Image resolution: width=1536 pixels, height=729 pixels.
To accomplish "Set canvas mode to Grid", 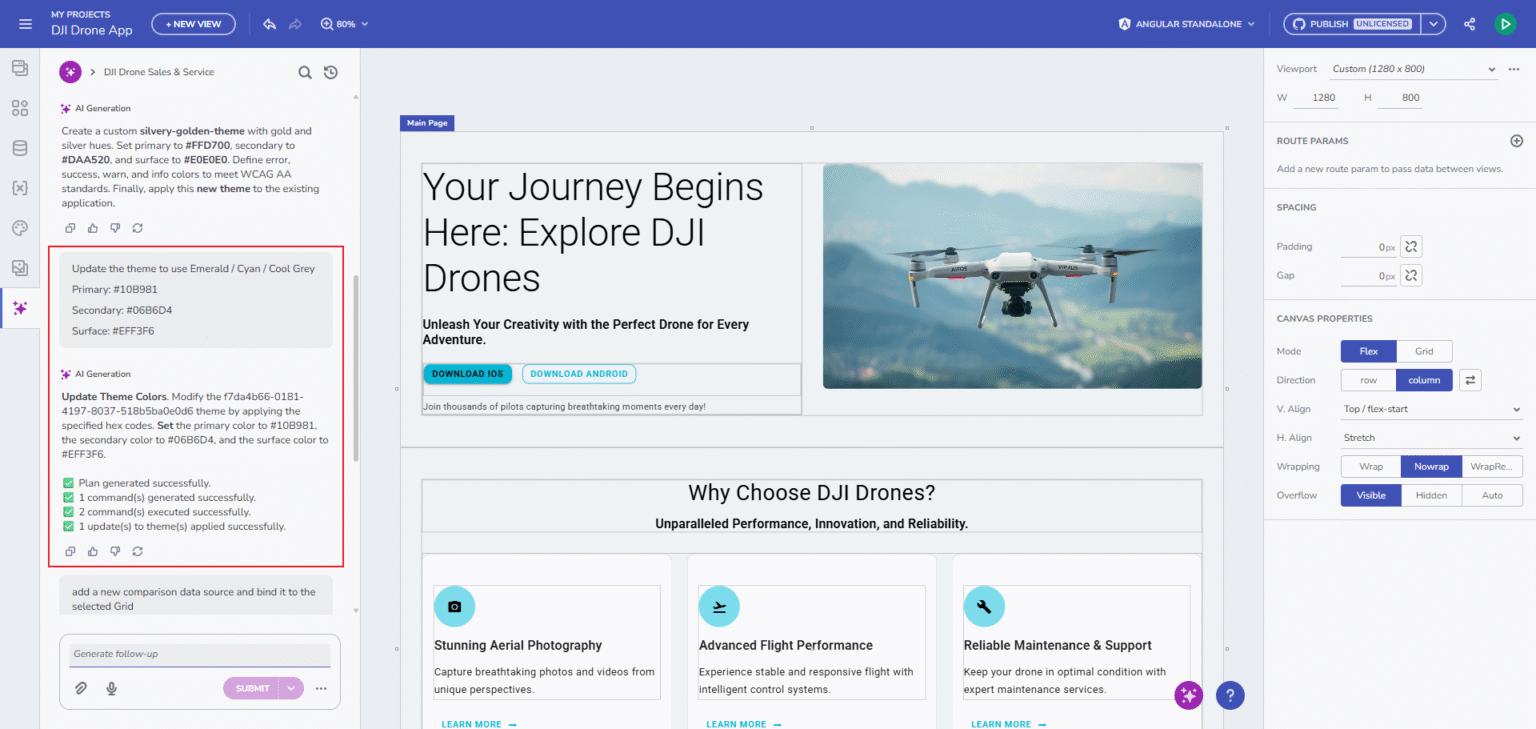I will (x=1424, y=351).
